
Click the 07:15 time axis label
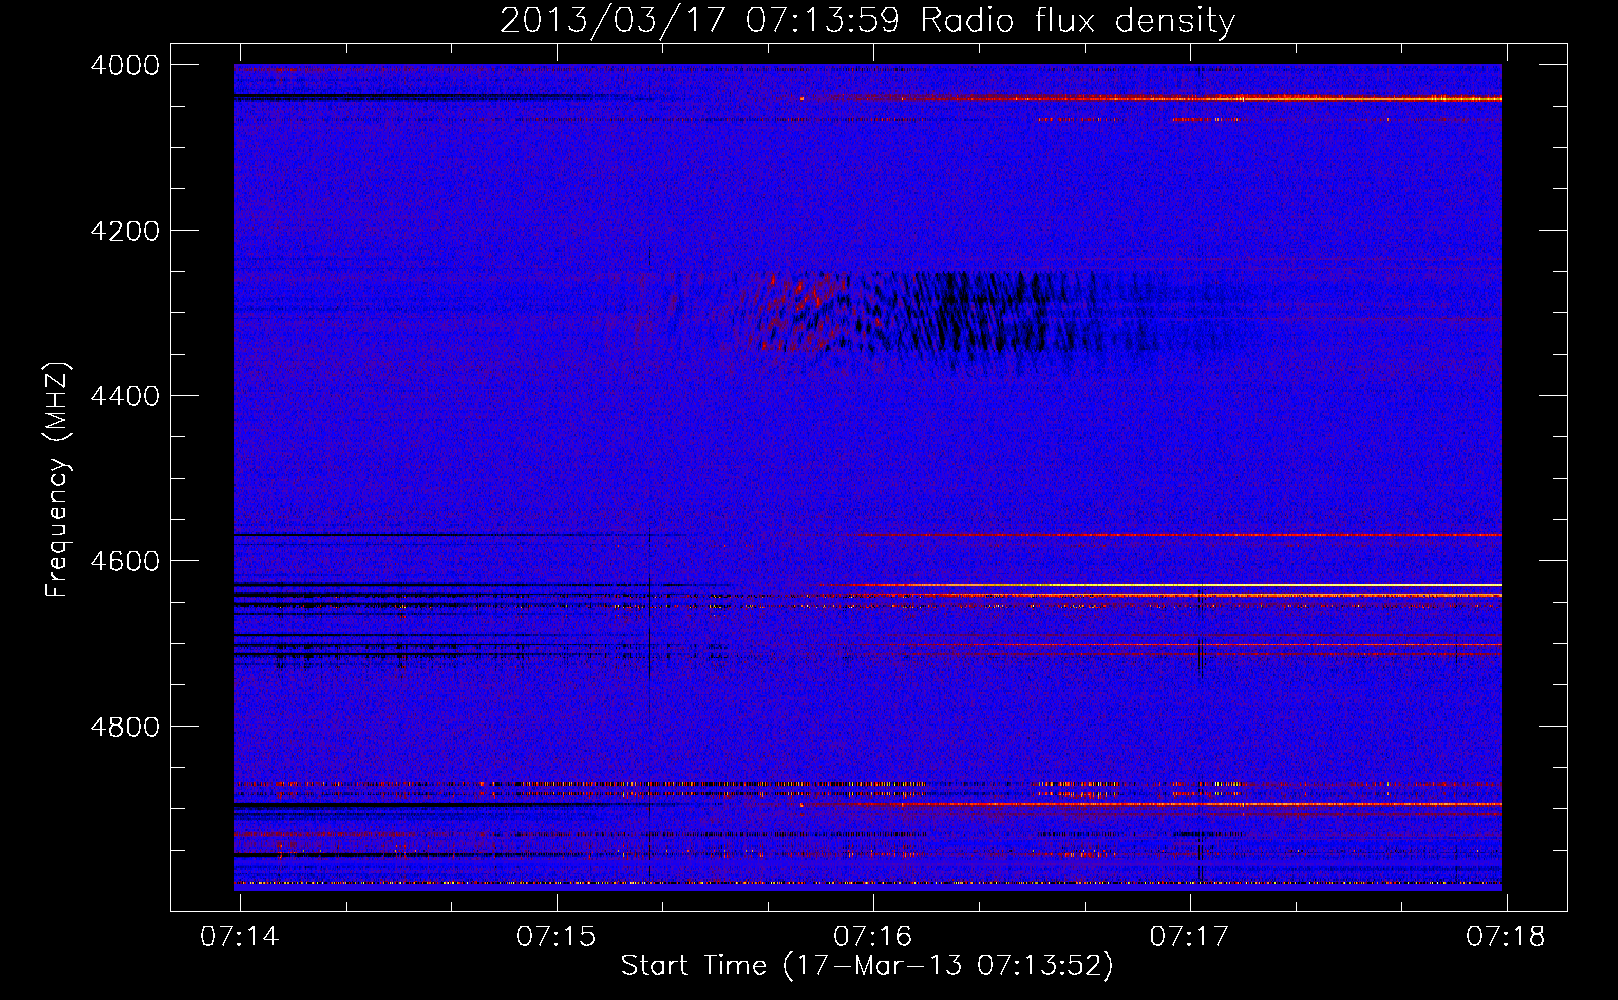point(556,937)
